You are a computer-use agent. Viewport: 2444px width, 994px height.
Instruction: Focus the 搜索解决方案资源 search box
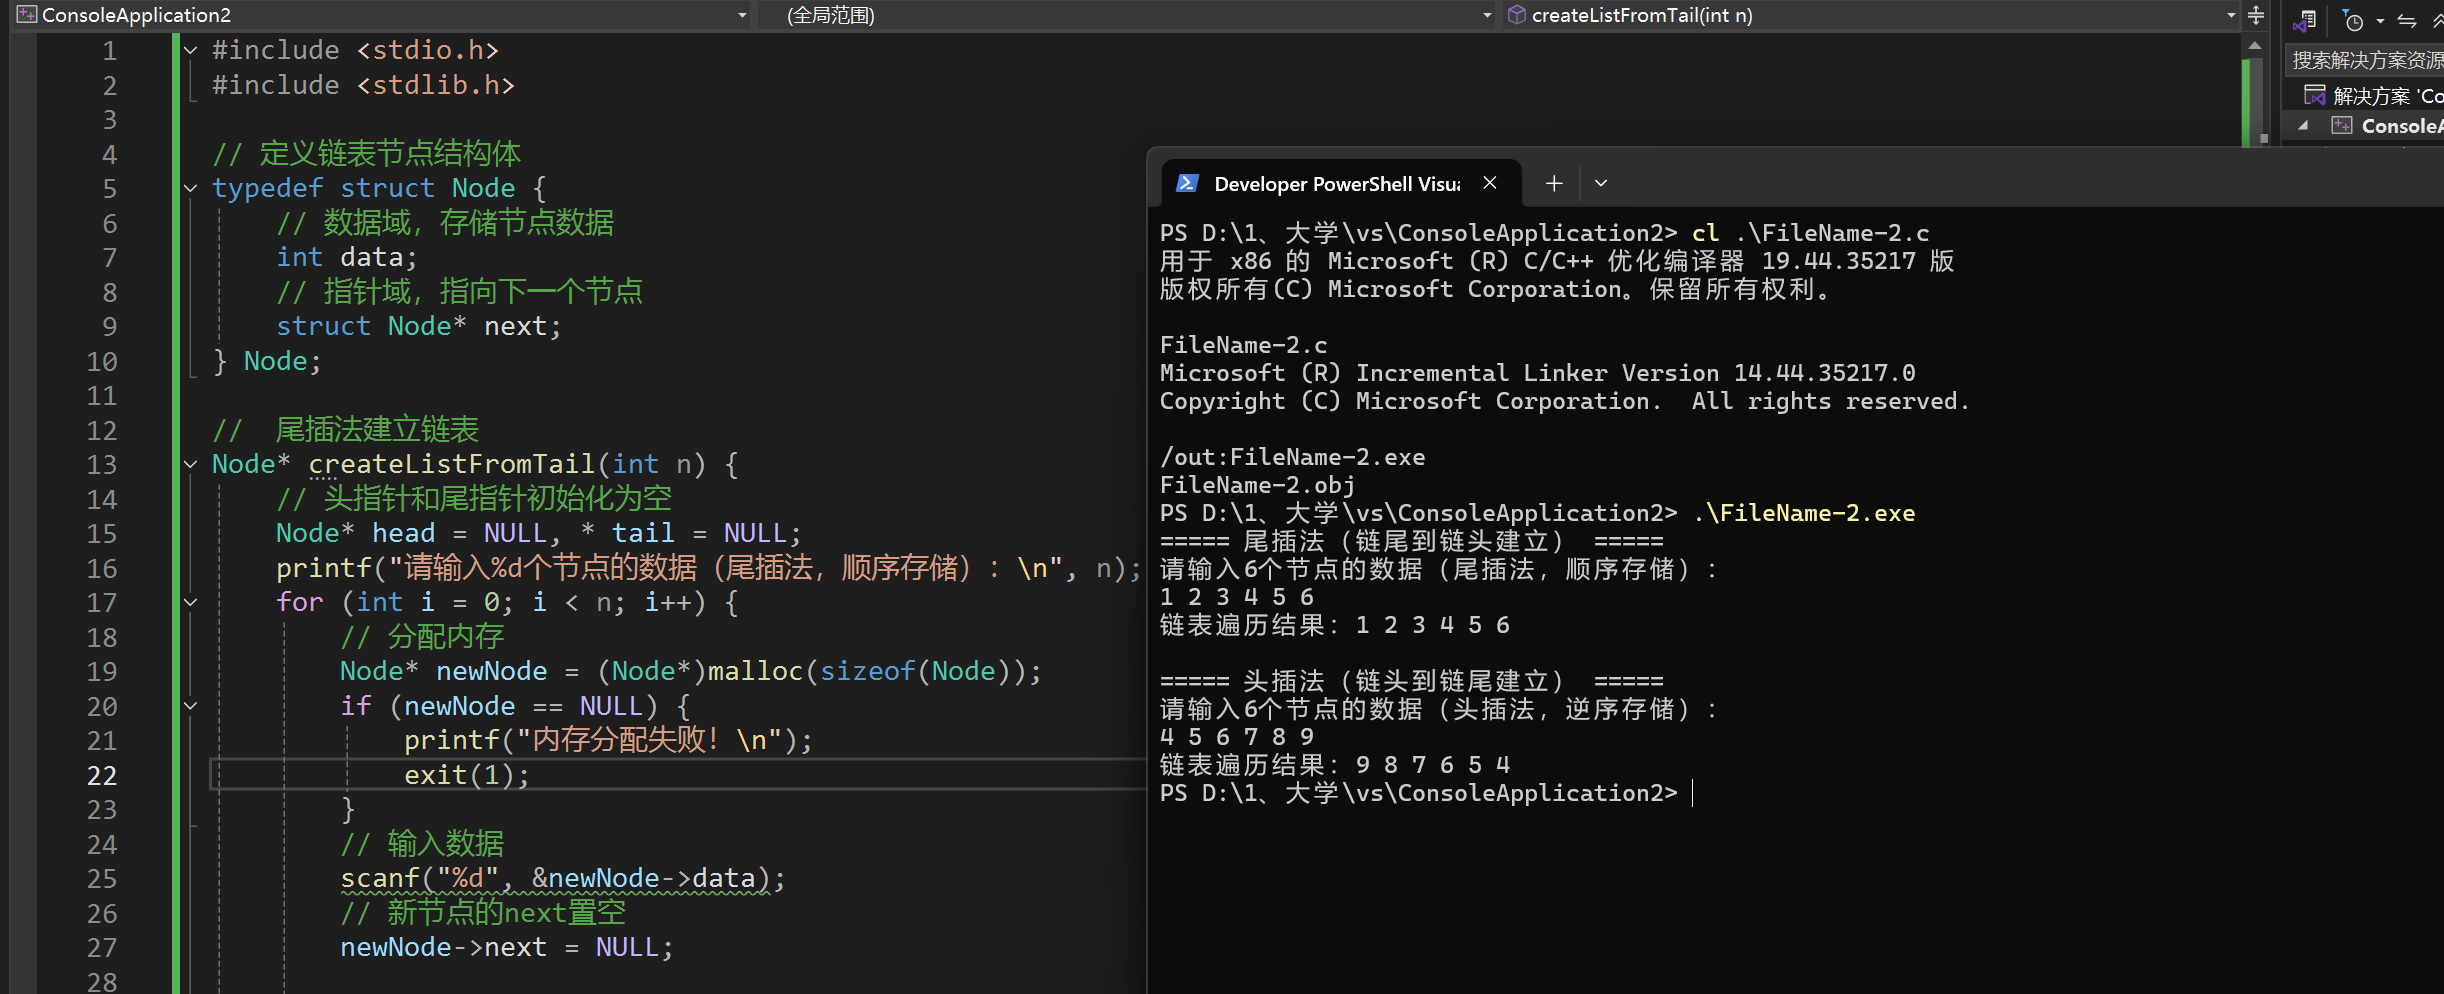pyautogui.click(x=2366, y=60)
